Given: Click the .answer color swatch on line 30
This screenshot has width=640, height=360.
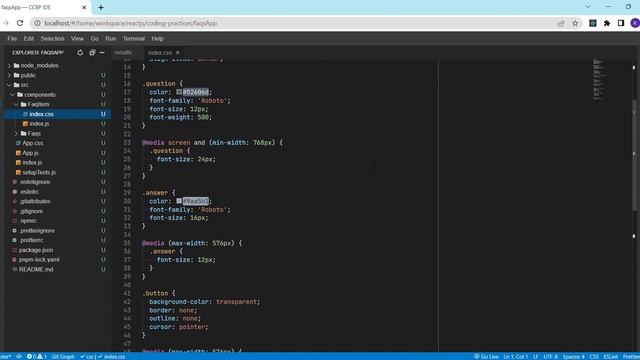Looking at the screenshot, I should 179,201.
